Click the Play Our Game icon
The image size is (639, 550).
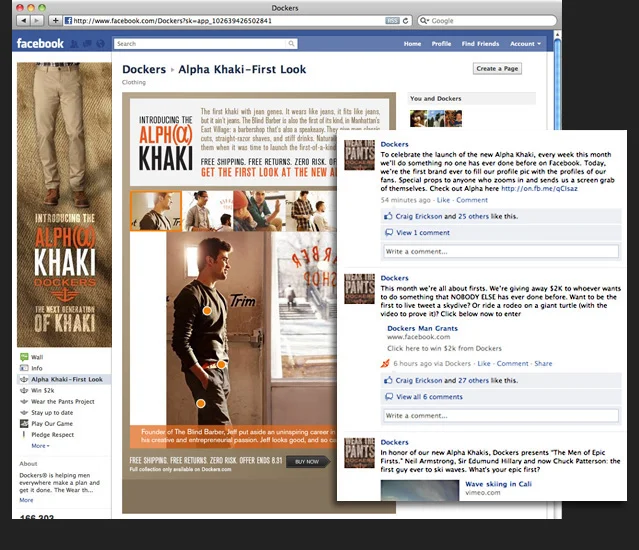point(24,423)
